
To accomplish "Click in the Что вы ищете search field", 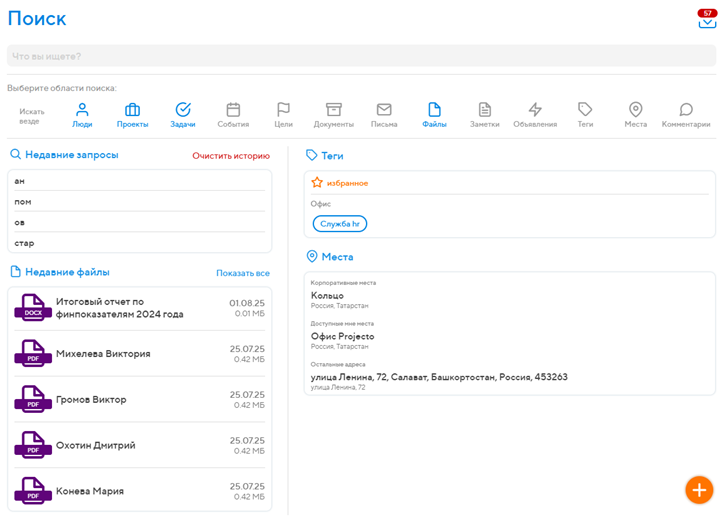I will point(358,56).
